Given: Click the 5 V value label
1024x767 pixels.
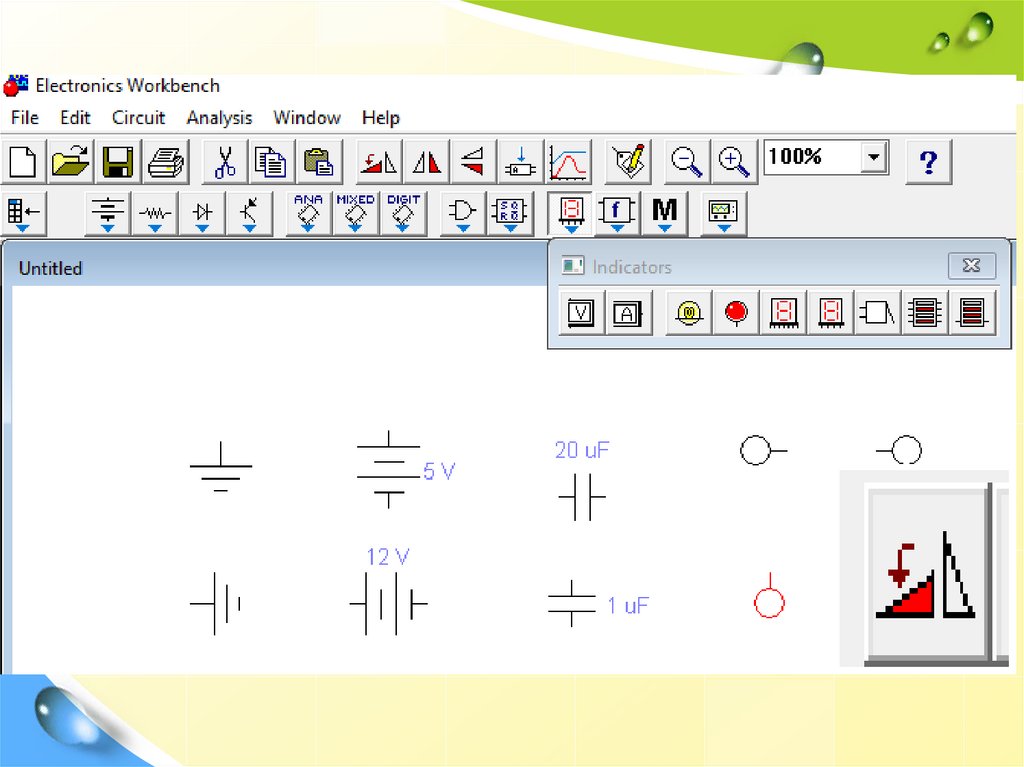Looking at the screenshot, I should (x=439, y=472).
